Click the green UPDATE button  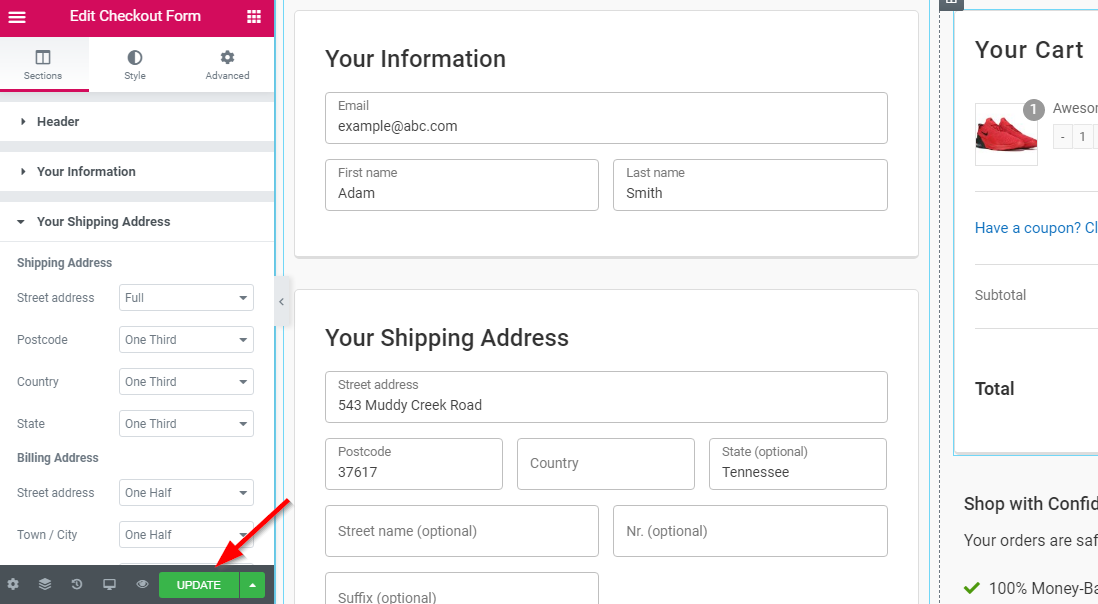click(x=199, y=585)
